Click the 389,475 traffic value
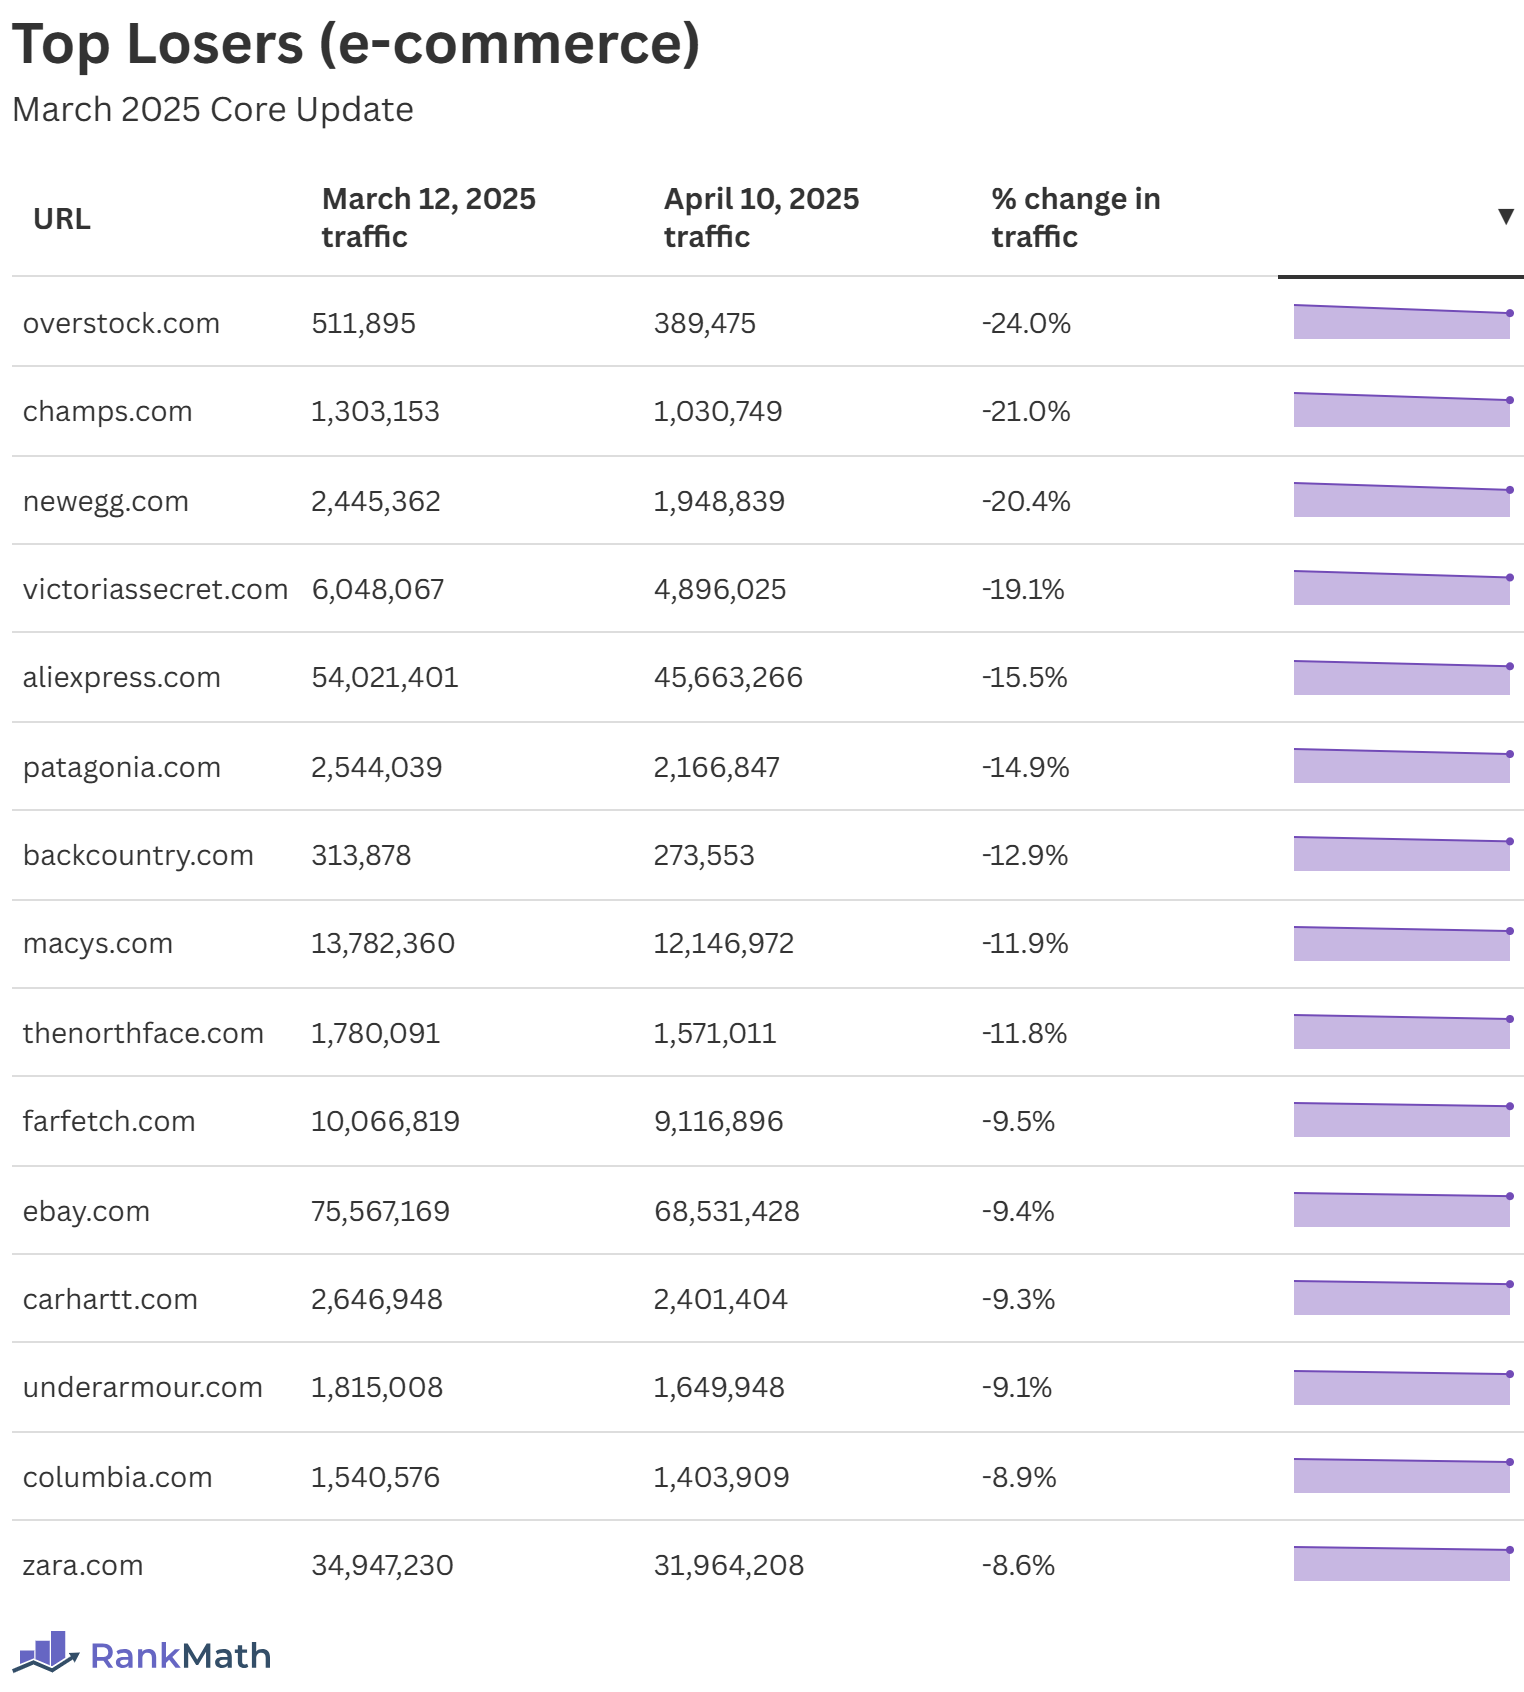Screen dimensions: 1524x1692 pos(705,323)
